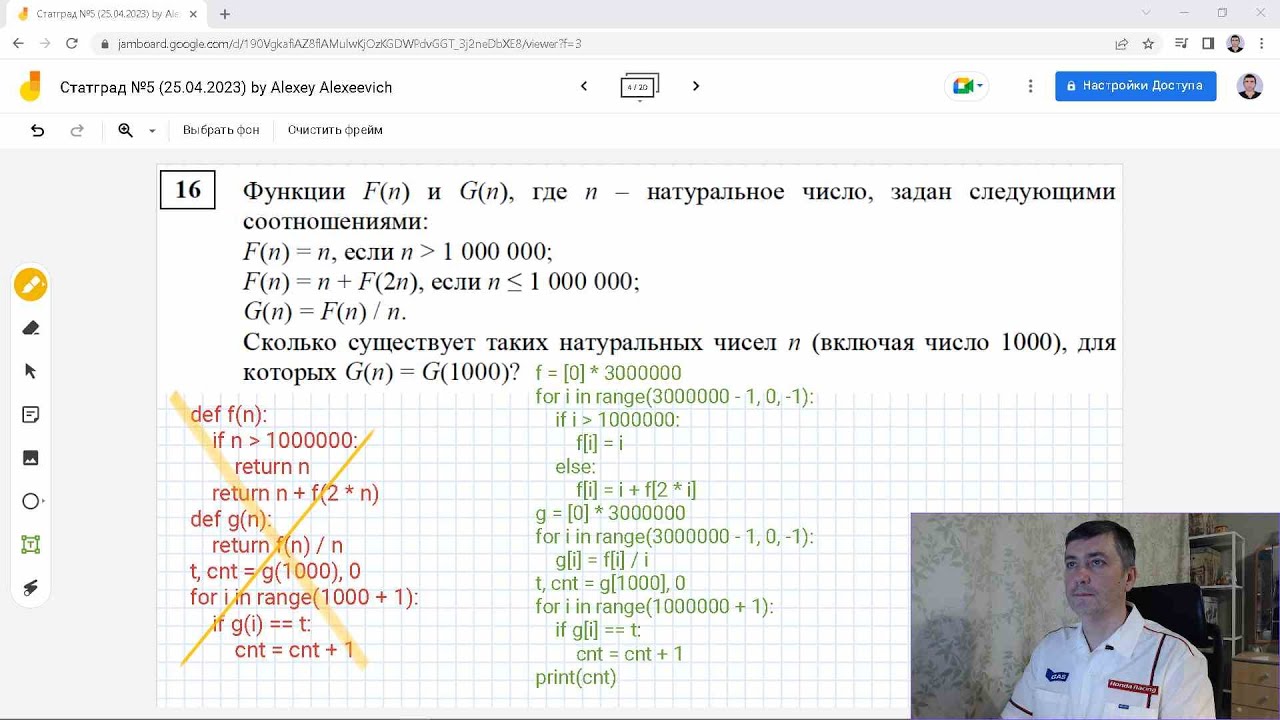Screen dimensions: 1280x720
Task: Activate the Laser pointer tool
Action: 31,588
